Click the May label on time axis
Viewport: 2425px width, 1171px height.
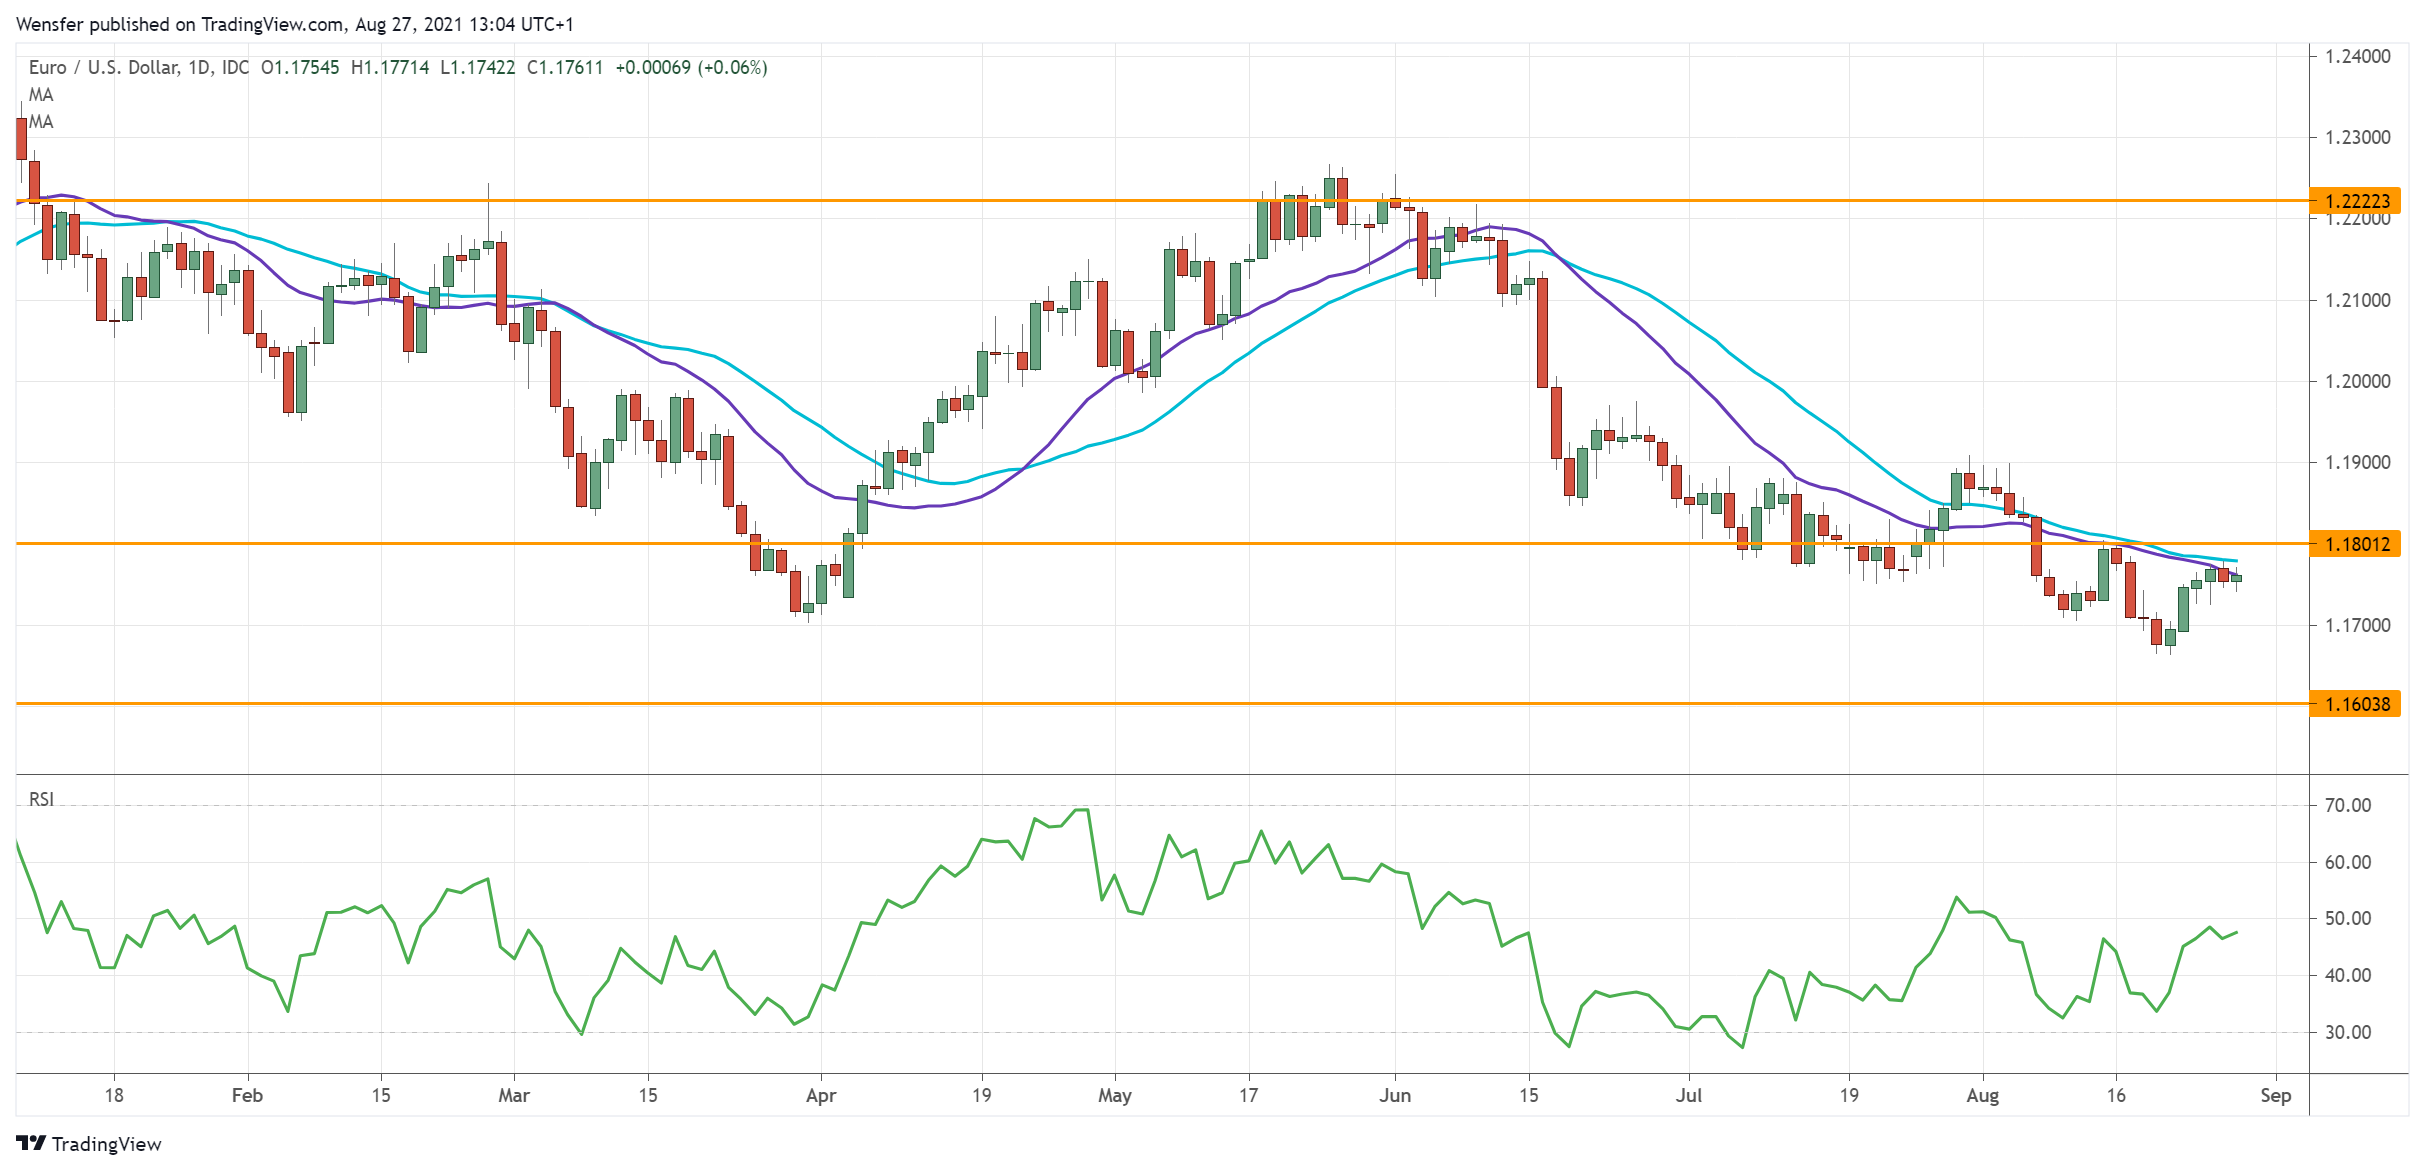coord(1114,1095)
